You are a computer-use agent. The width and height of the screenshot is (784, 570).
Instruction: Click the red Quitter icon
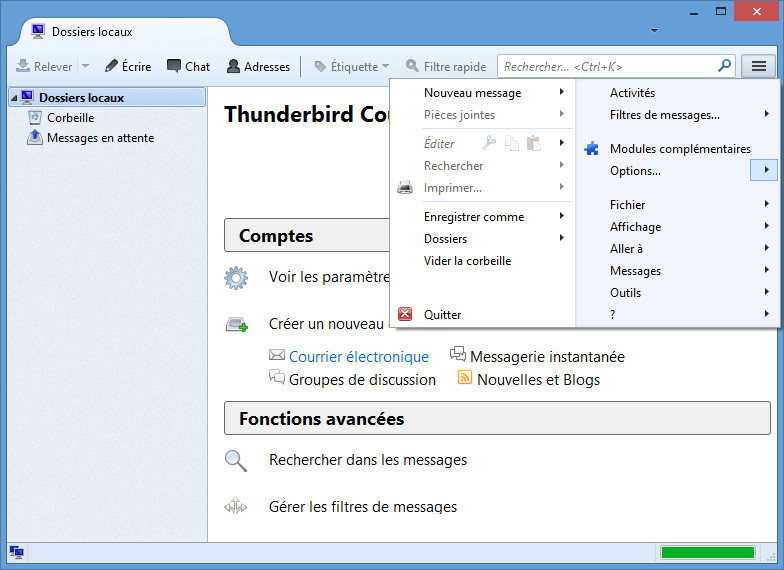point(405,314)
